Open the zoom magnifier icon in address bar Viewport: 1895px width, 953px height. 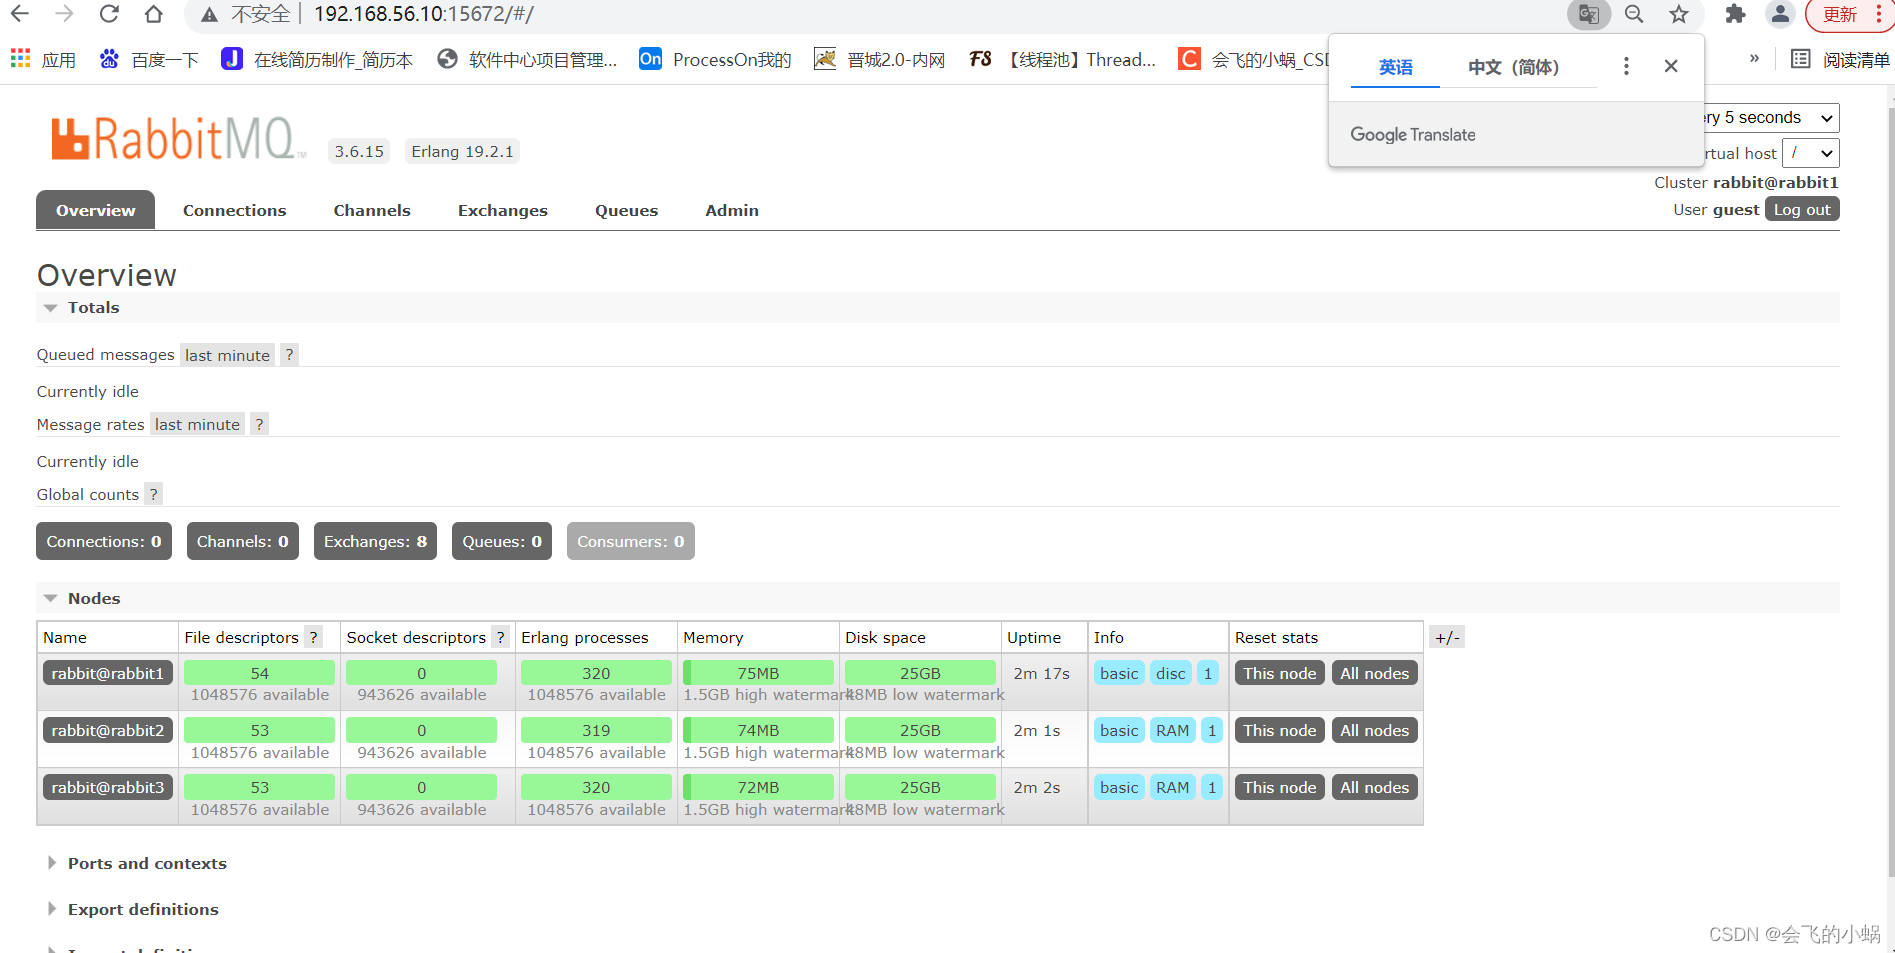coord(1634,14)
